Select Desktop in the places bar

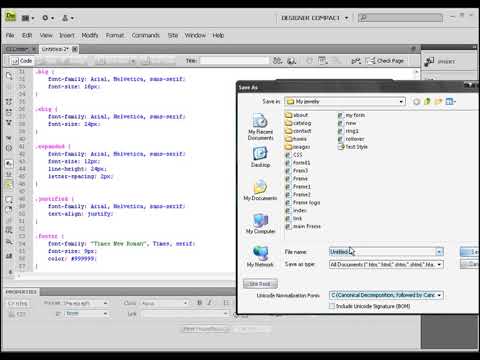click(260, 157)
